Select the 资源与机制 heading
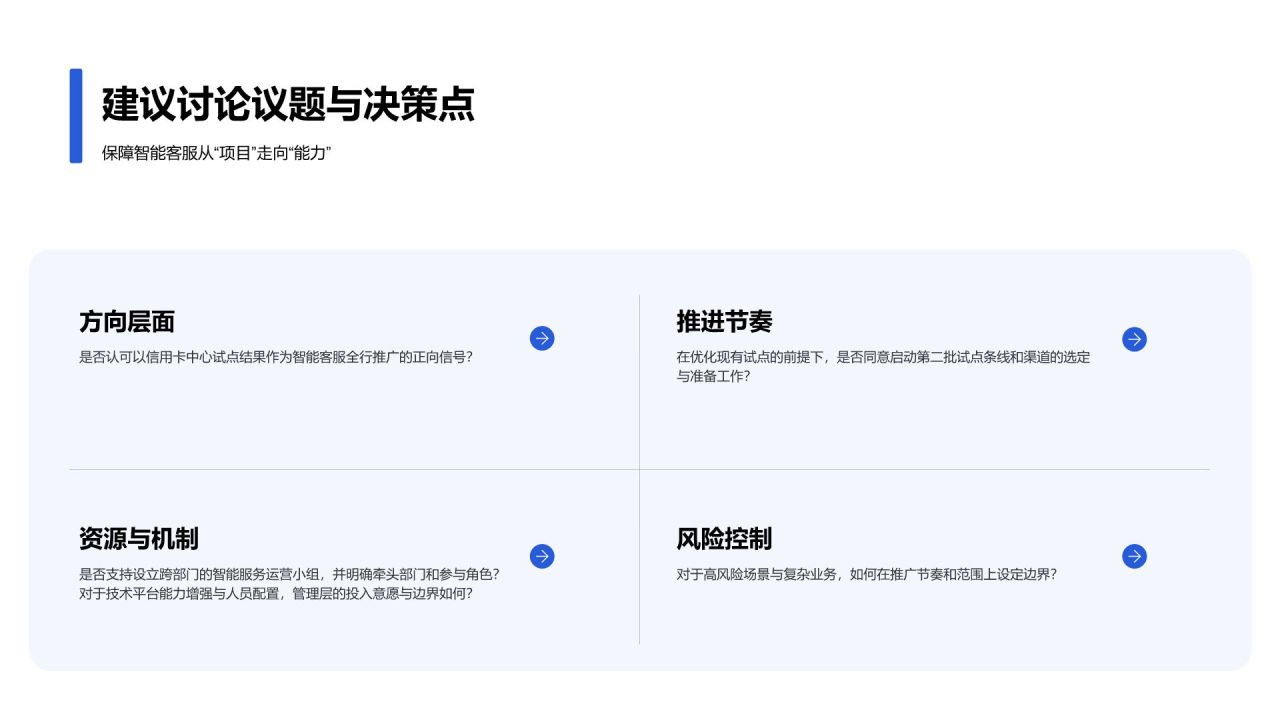Screen dimensions: 1280x720 [139, 539]
